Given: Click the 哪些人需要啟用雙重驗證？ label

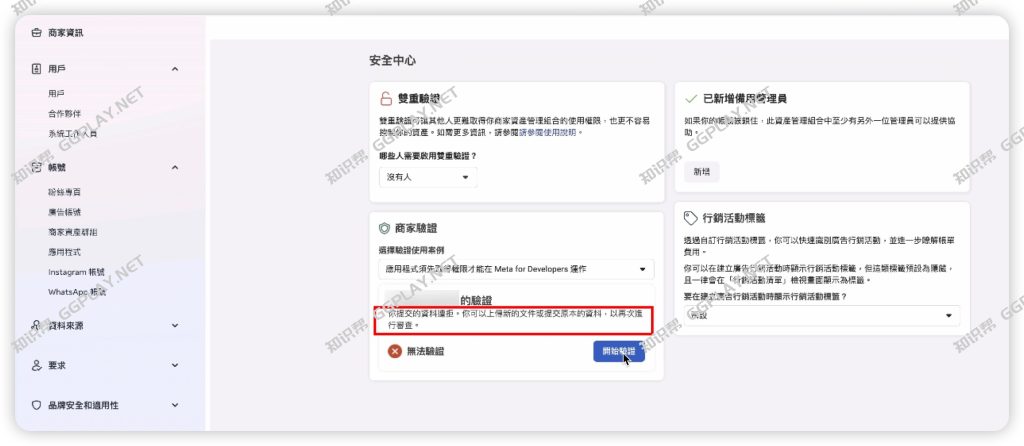Looking at the screenshot, I should pyautogui.click(x=428, y=155).
